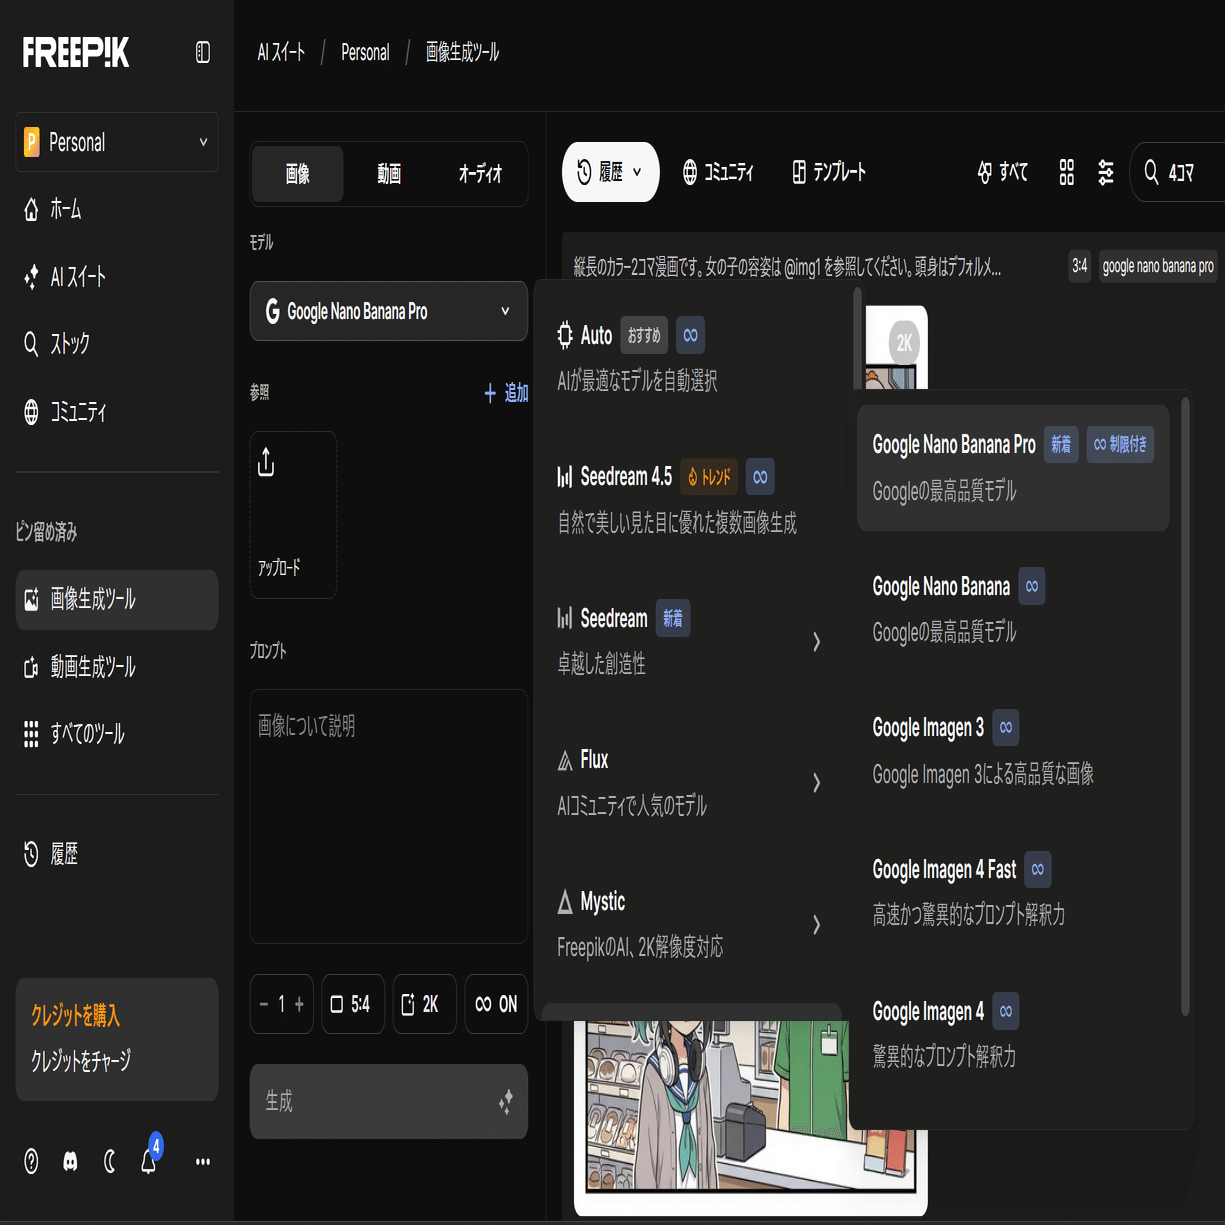Open notifications bell icon
1225x1225 pixels.
(x=149, y=1161)
